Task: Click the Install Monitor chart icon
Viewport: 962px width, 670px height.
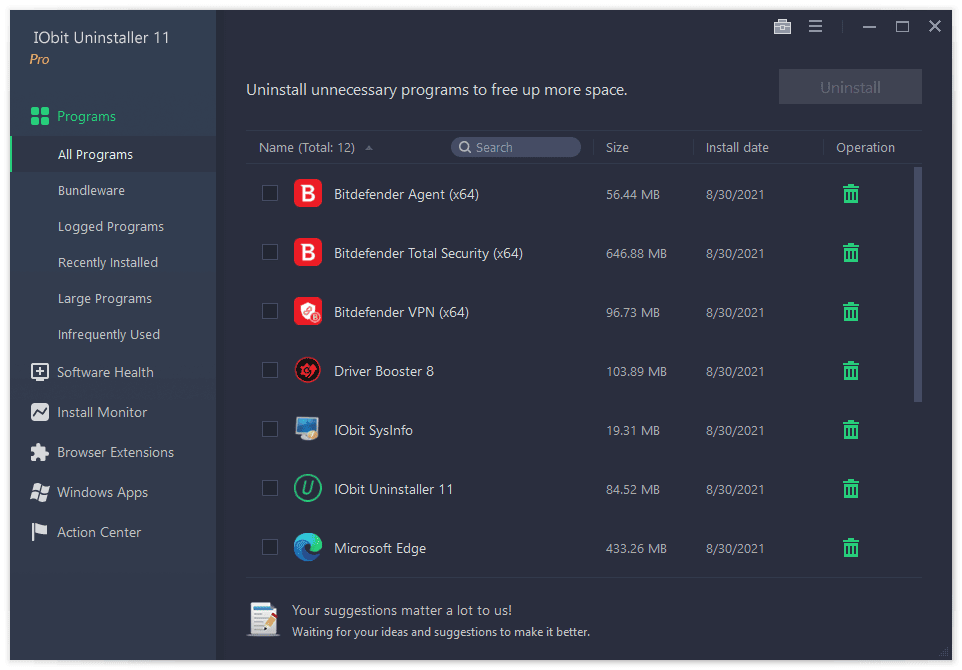Action: click(40, 412)
